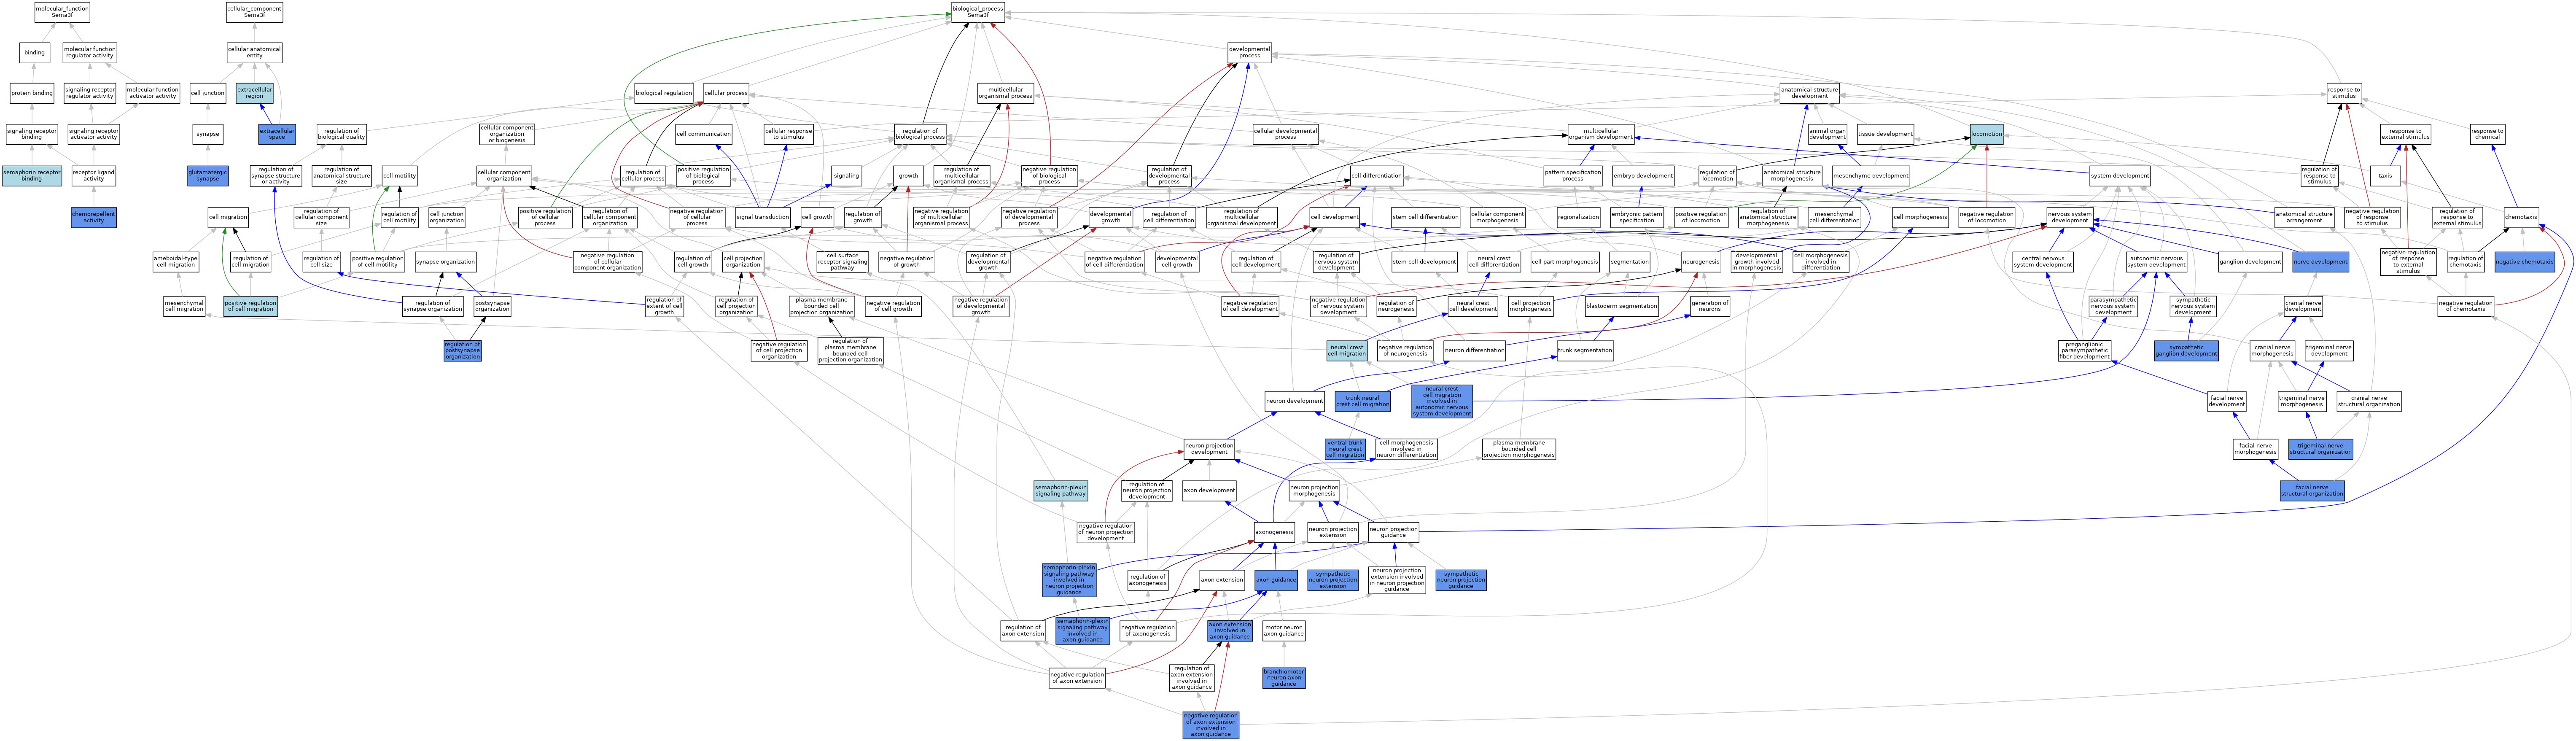The height and width of the screenshot is (741, 2576).
Task: Click the 'protein binding' node
Action: click(32, 93)
